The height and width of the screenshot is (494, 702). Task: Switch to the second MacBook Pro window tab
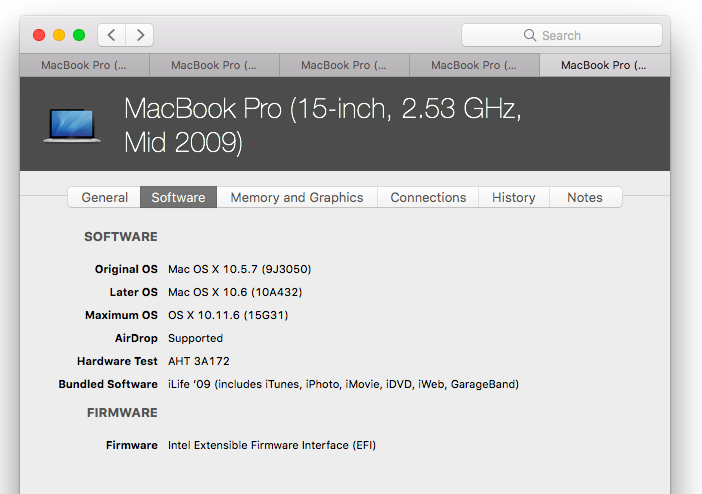[x=214, y=65]
